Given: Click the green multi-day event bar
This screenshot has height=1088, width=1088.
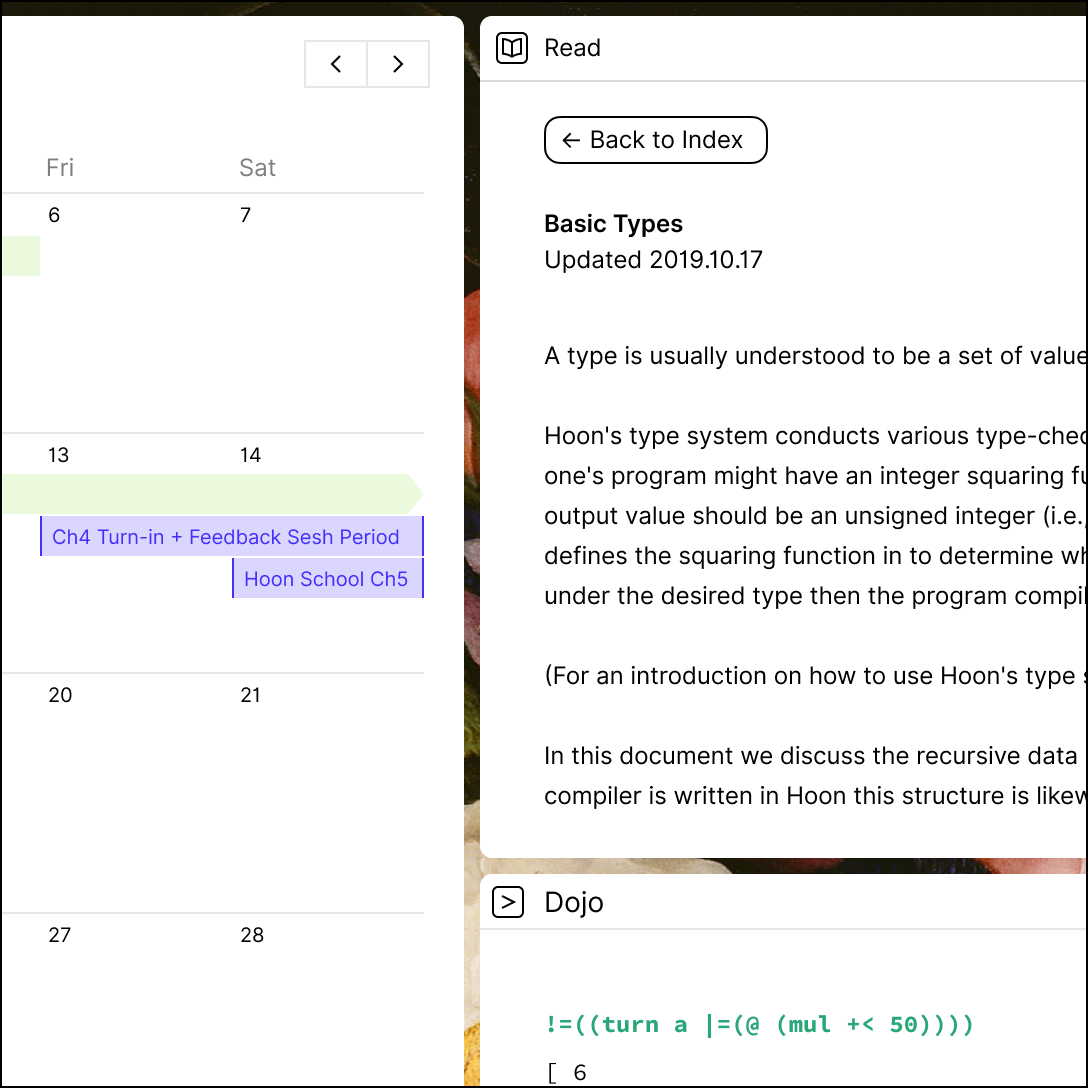Looking at the screenshot, I should pyautogui.click(x=212, y=494).
